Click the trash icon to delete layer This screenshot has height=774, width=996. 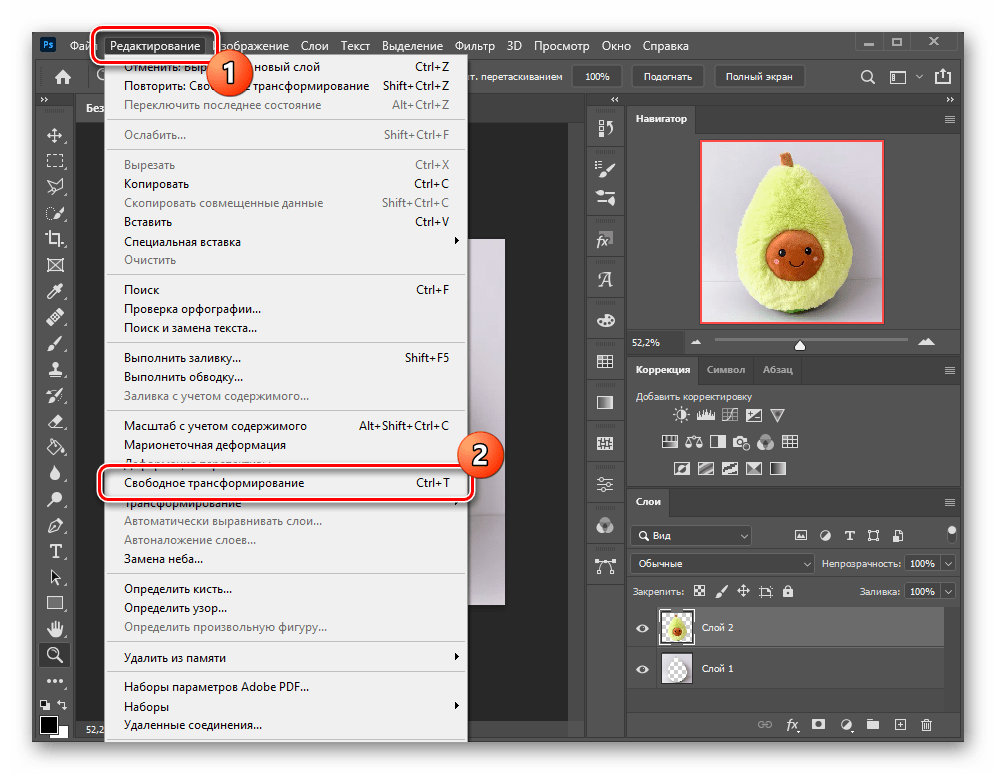926,724
